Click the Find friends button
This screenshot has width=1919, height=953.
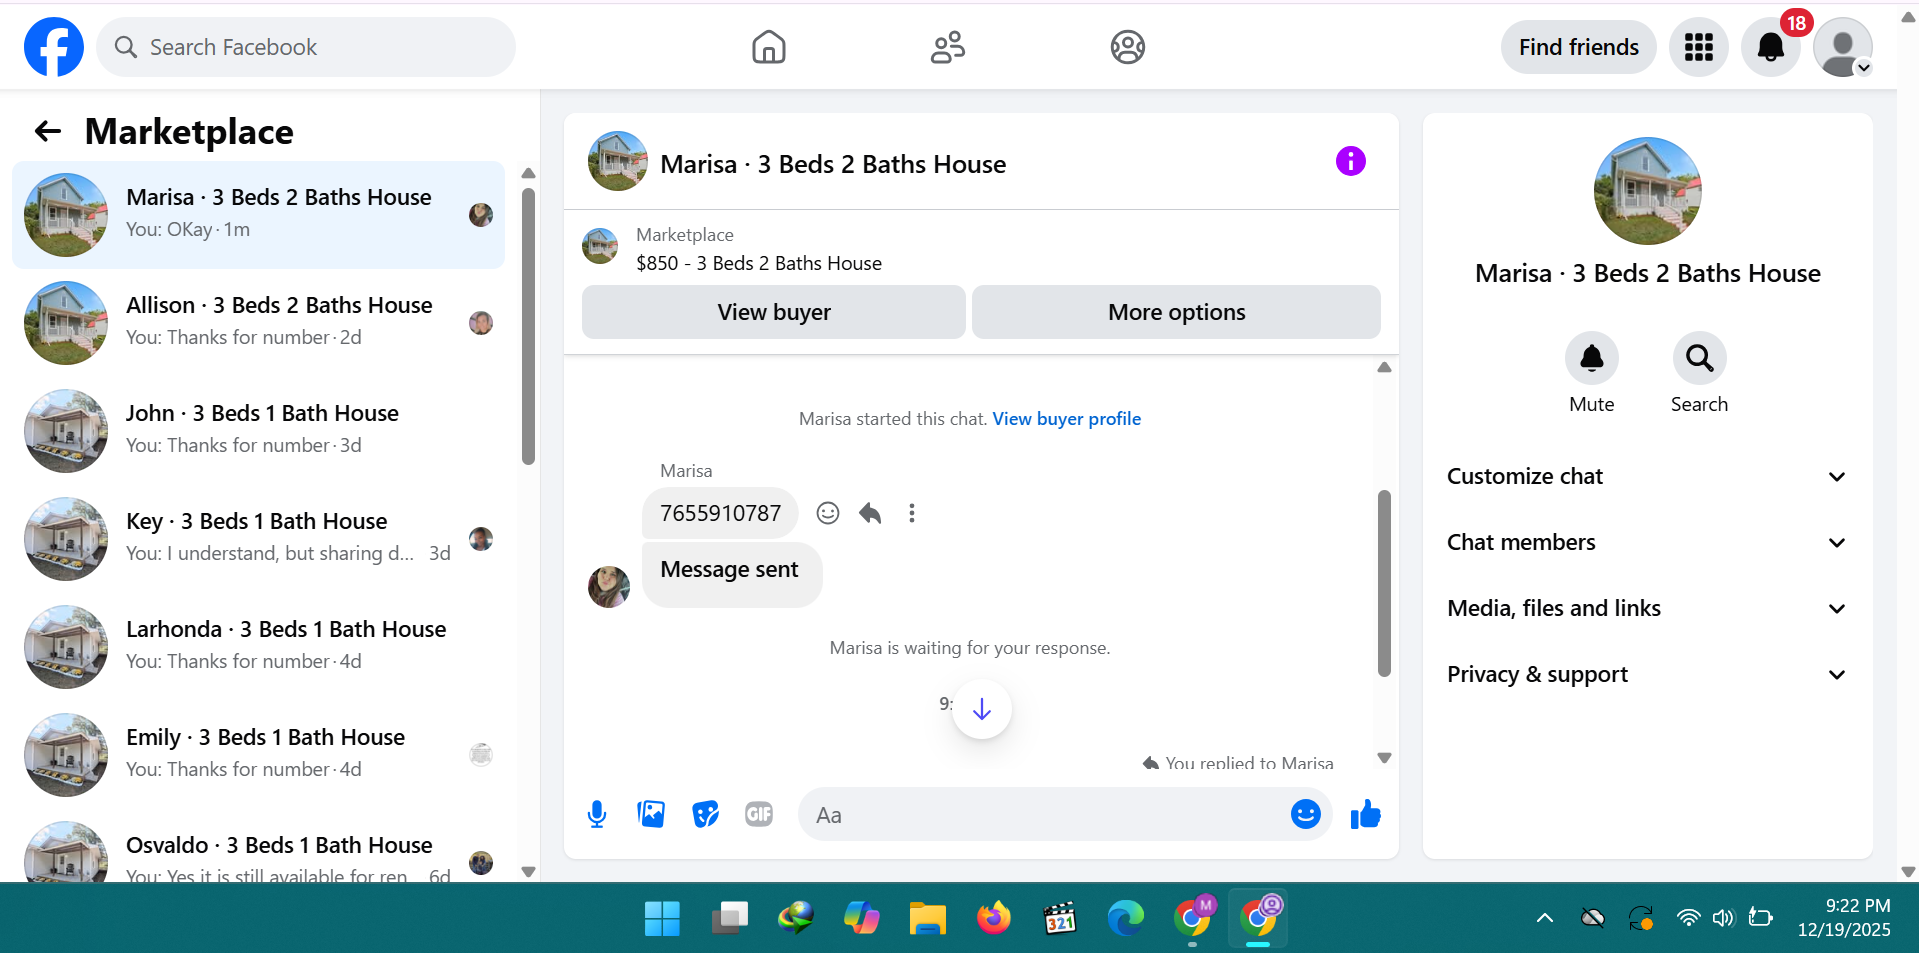[1578, 47]
